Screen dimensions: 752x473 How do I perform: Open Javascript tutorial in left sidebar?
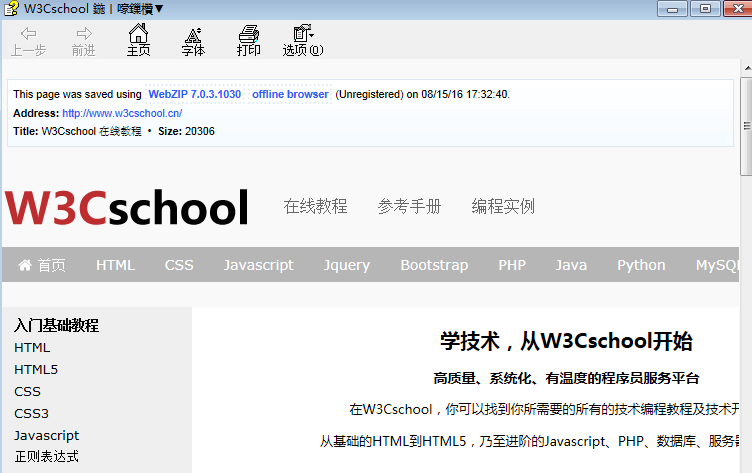coord(47,436)
